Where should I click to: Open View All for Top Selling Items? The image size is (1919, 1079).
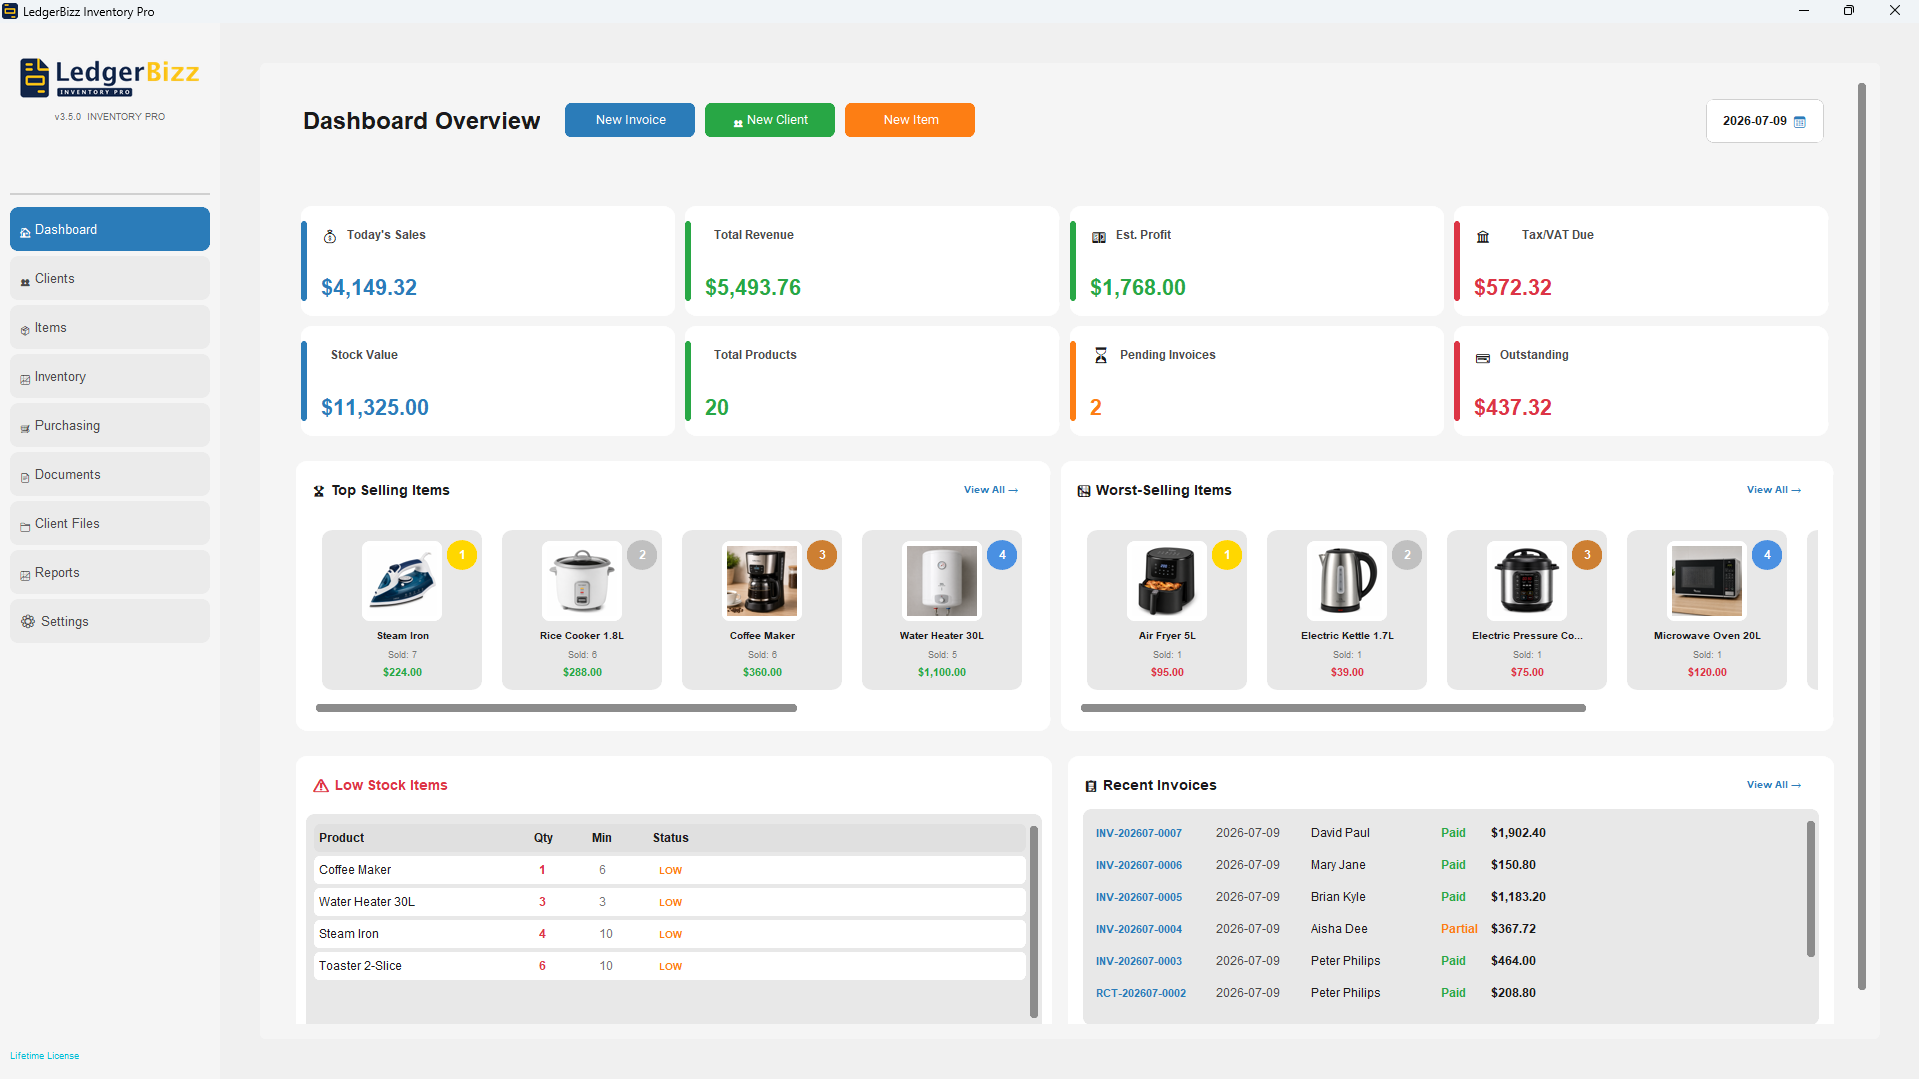click(990, 490)
